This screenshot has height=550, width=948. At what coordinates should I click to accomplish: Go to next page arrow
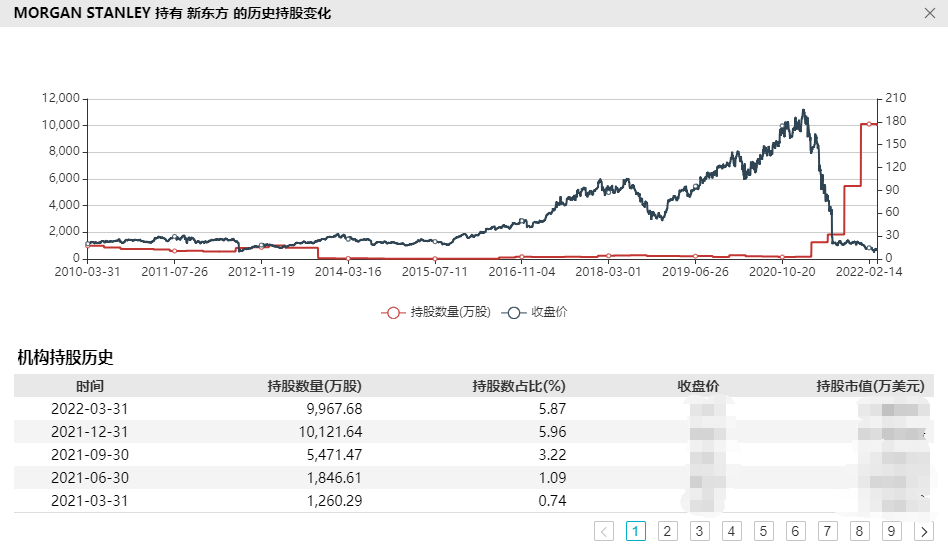pos(924,531)
